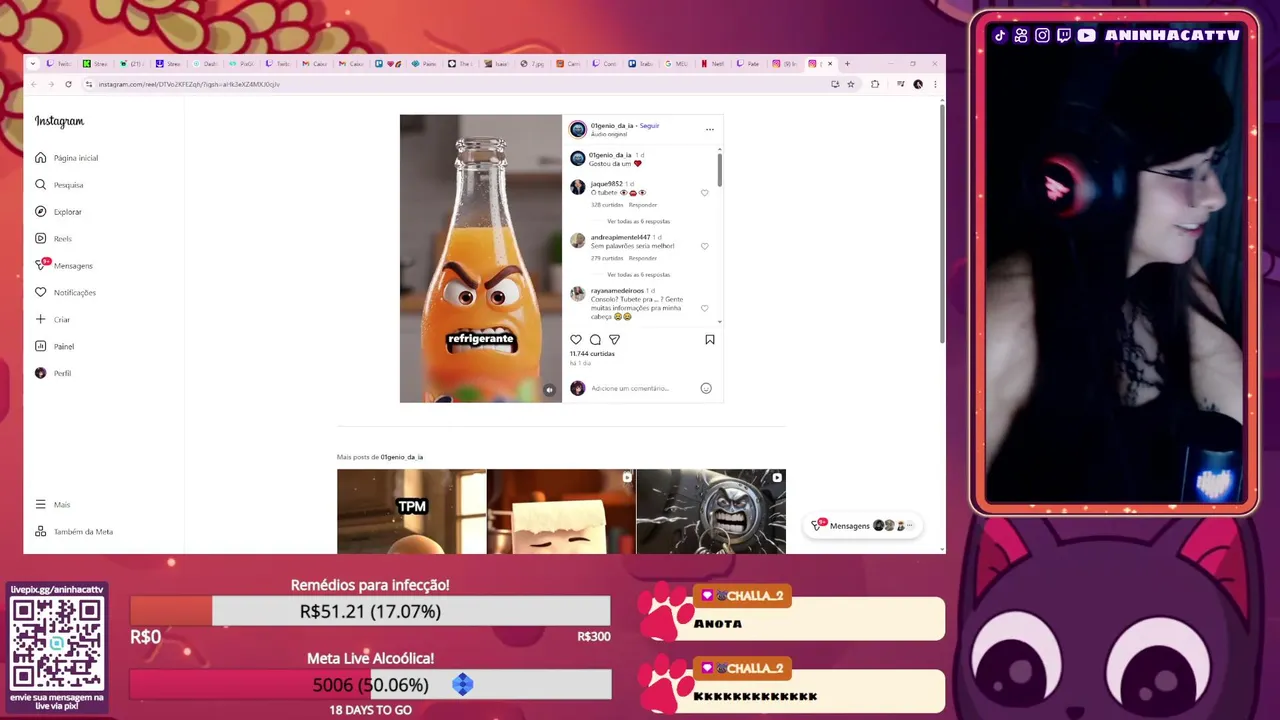Reply to jaque9852's comment
This screenshot has height=720, width=1280.
coord(643,205)
